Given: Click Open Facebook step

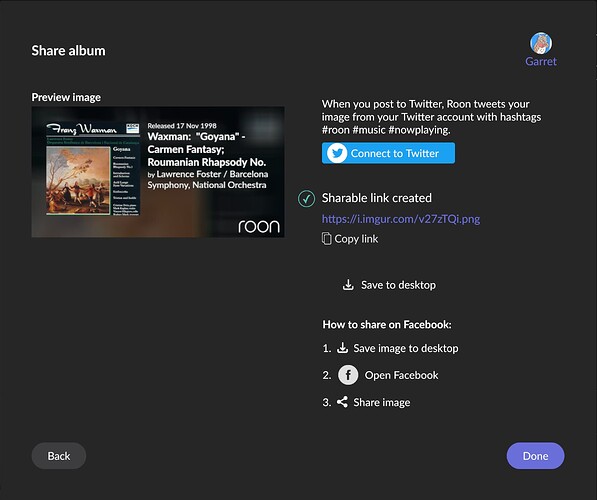Looking at the screenshot, I should 401,375.
